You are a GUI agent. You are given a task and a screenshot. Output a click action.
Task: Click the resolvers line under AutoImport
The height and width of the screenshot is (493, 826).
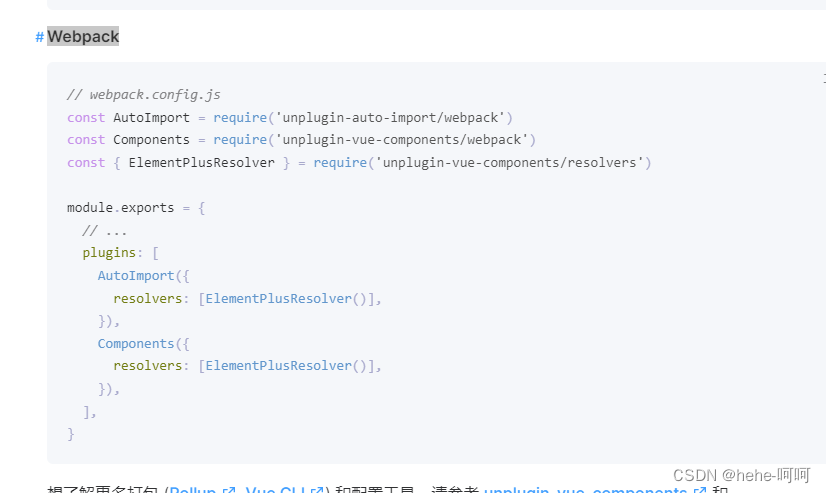tap(247, 299)
